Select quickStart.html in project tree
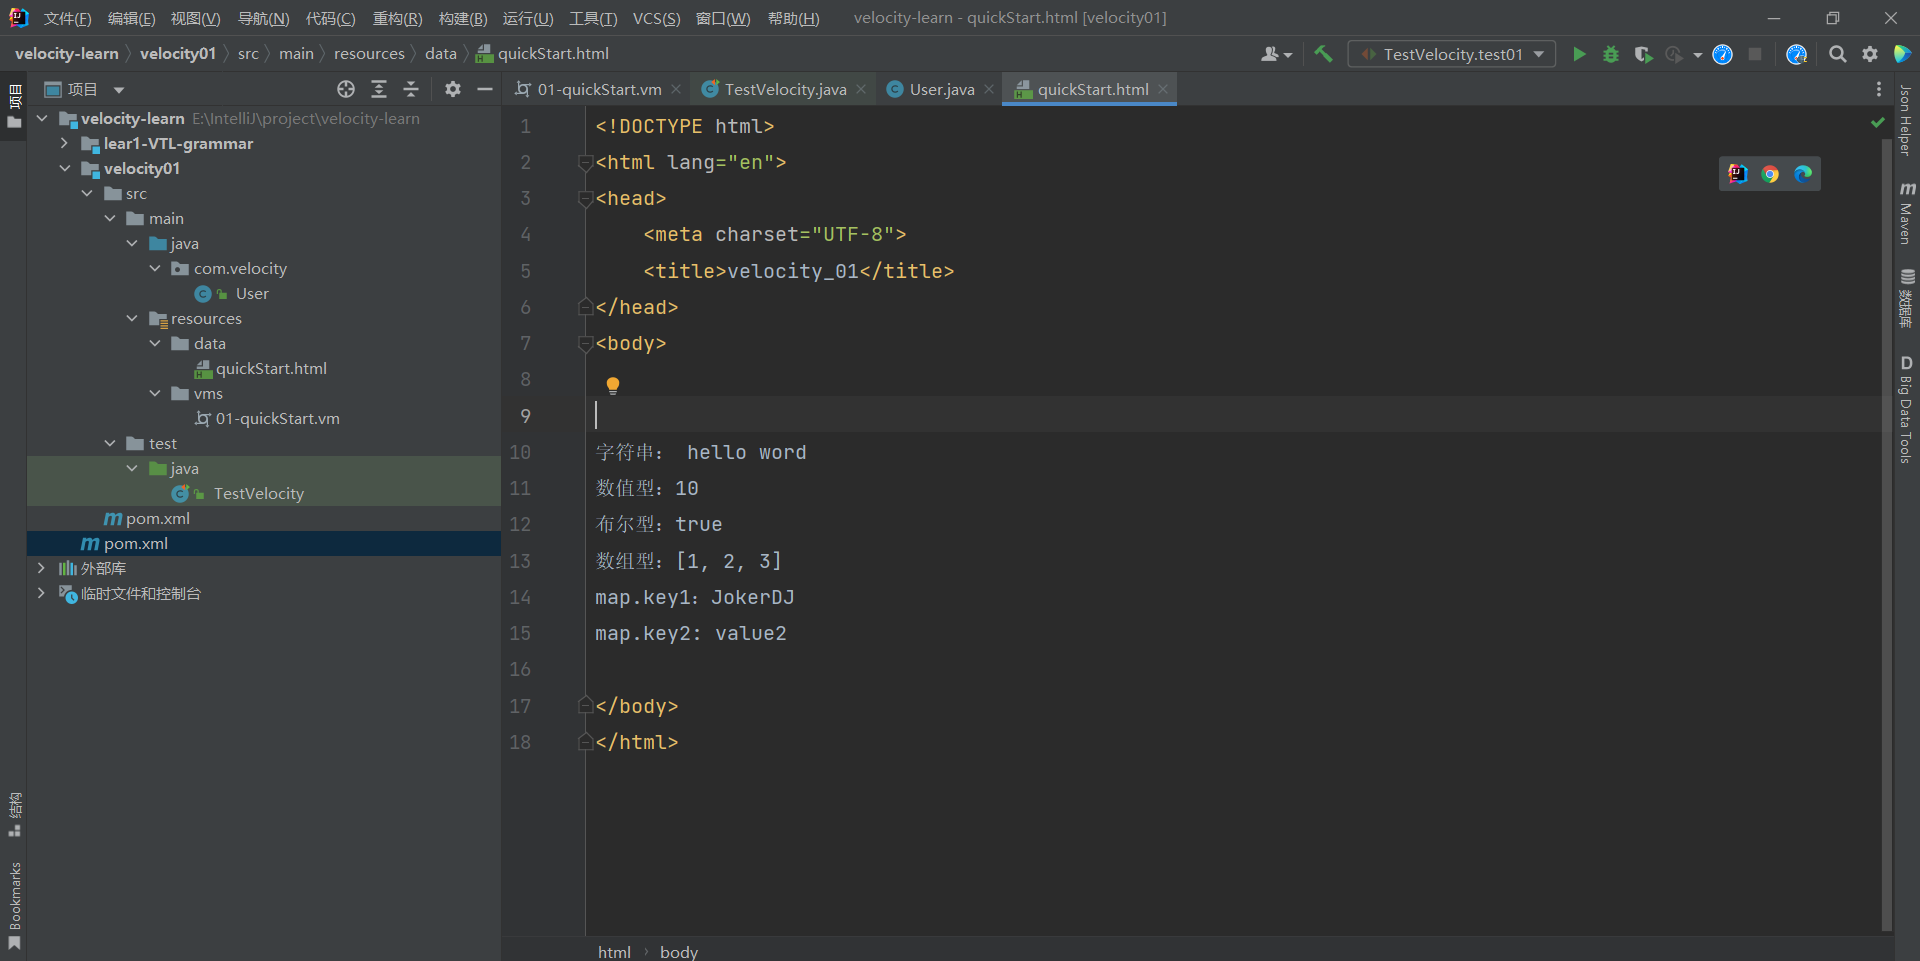This screenshot has width=1920, height=961. point(271,368)
